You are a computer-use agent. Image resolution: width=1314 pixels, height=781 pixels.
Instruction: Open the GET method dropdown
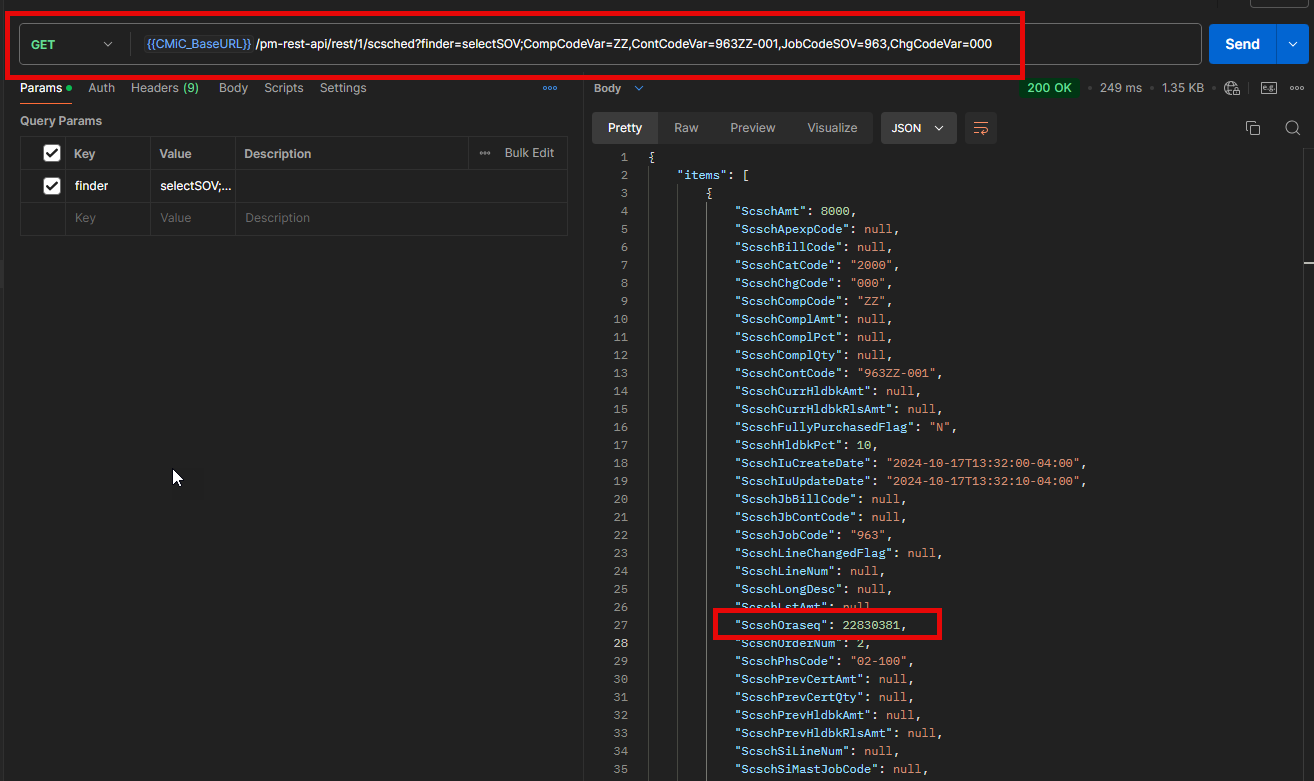click(72, 45)
